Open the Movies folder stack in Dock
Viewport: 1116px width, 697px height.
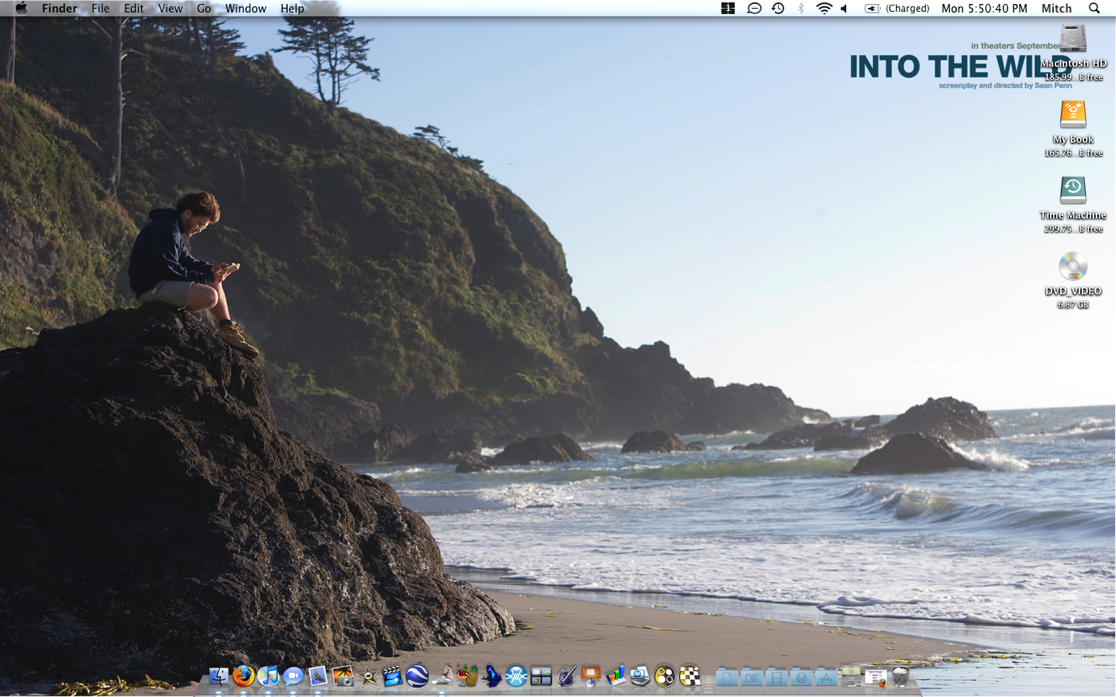point(776,676)
